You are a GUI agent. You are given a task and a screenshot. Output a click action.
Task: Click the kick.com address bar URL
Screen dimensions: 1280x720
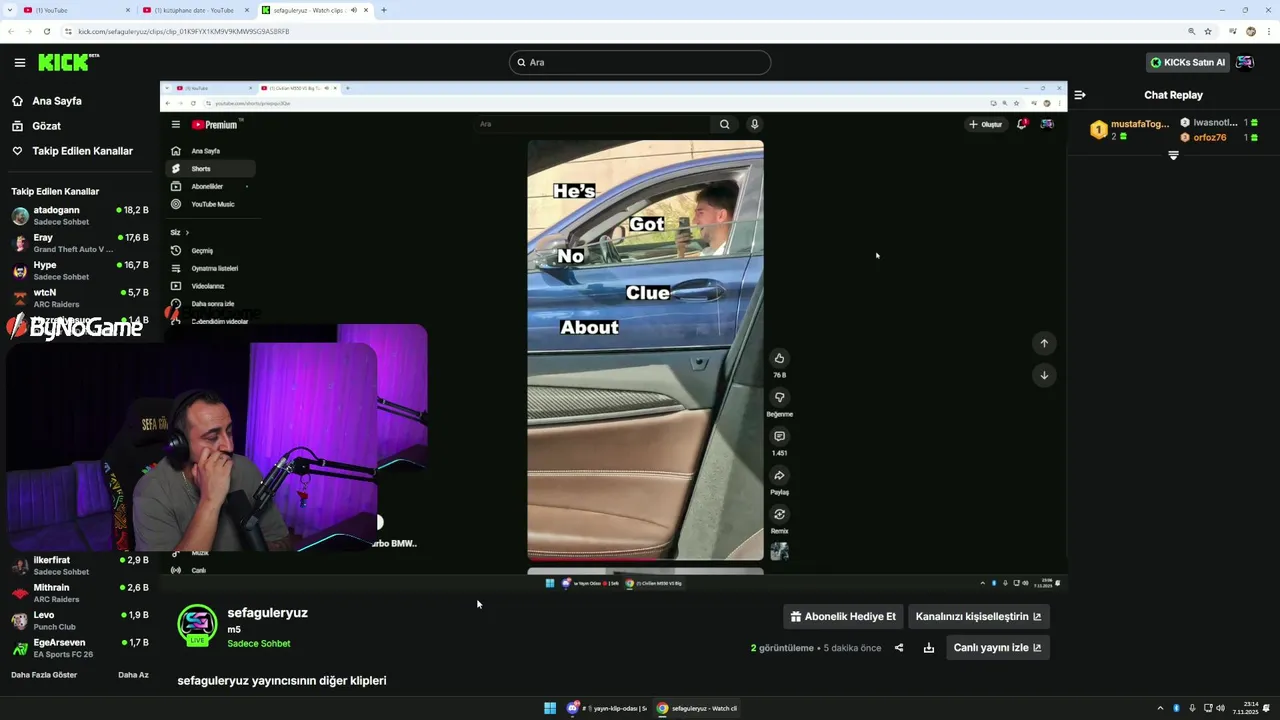tap(183, 32)
